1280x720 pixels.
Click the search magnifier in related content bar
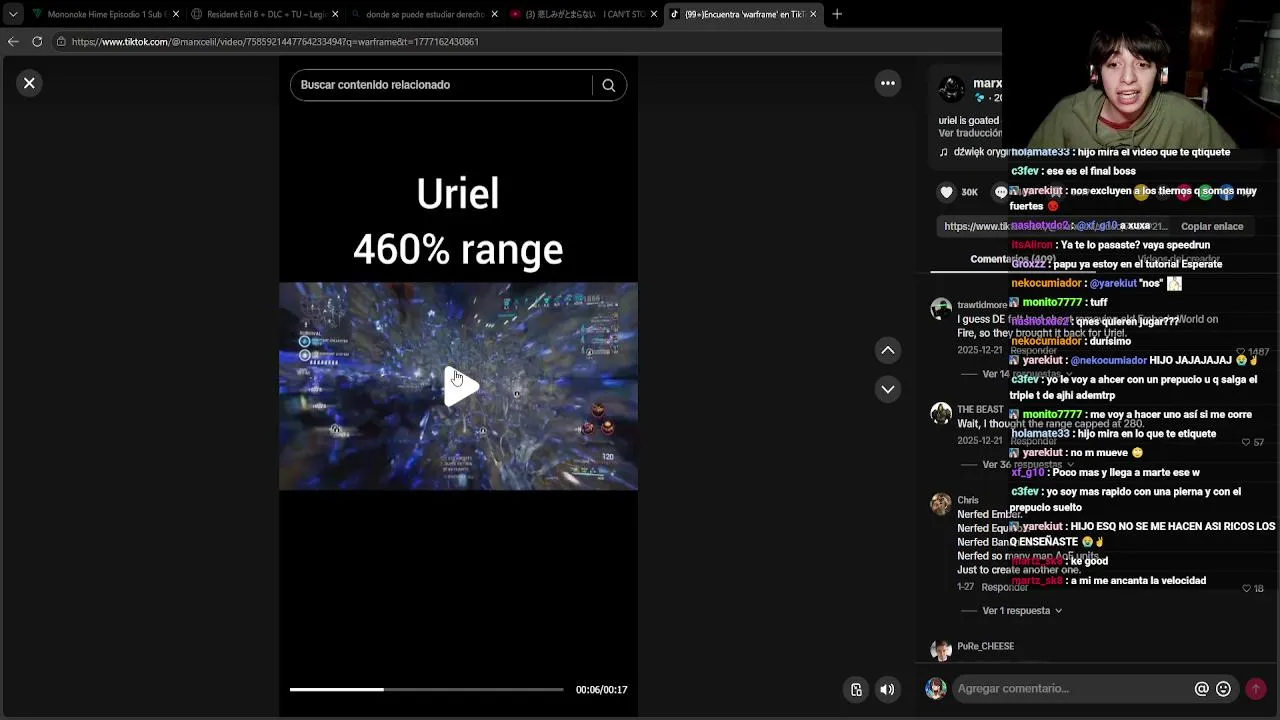[x=608, y=85]
